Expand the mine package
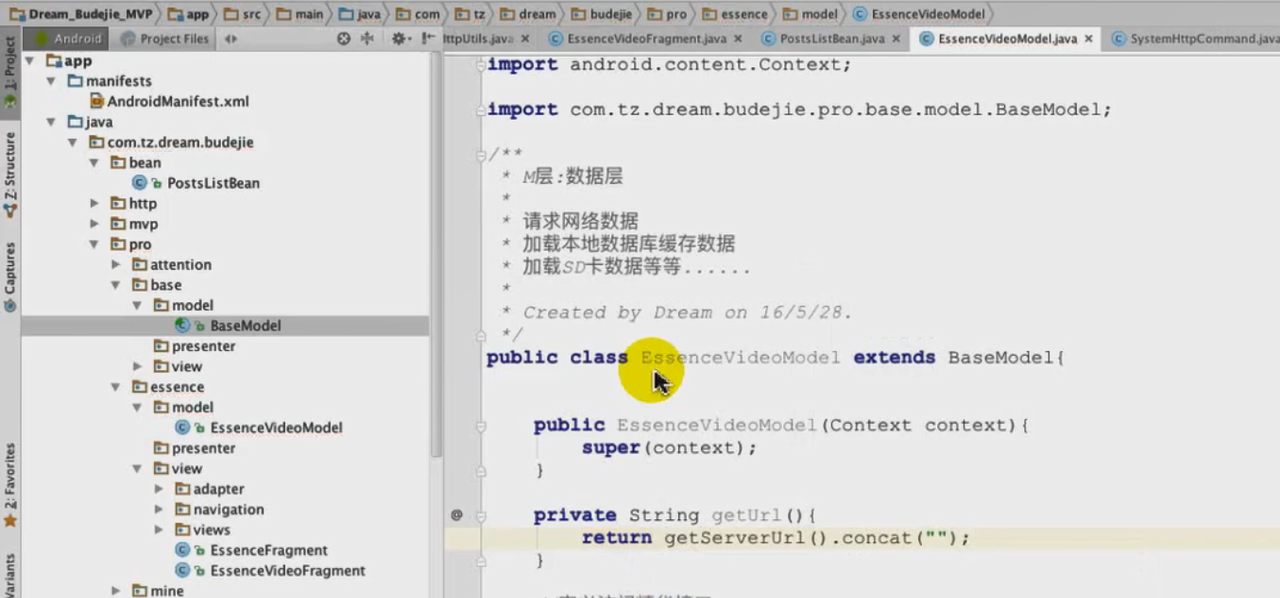 116,591
